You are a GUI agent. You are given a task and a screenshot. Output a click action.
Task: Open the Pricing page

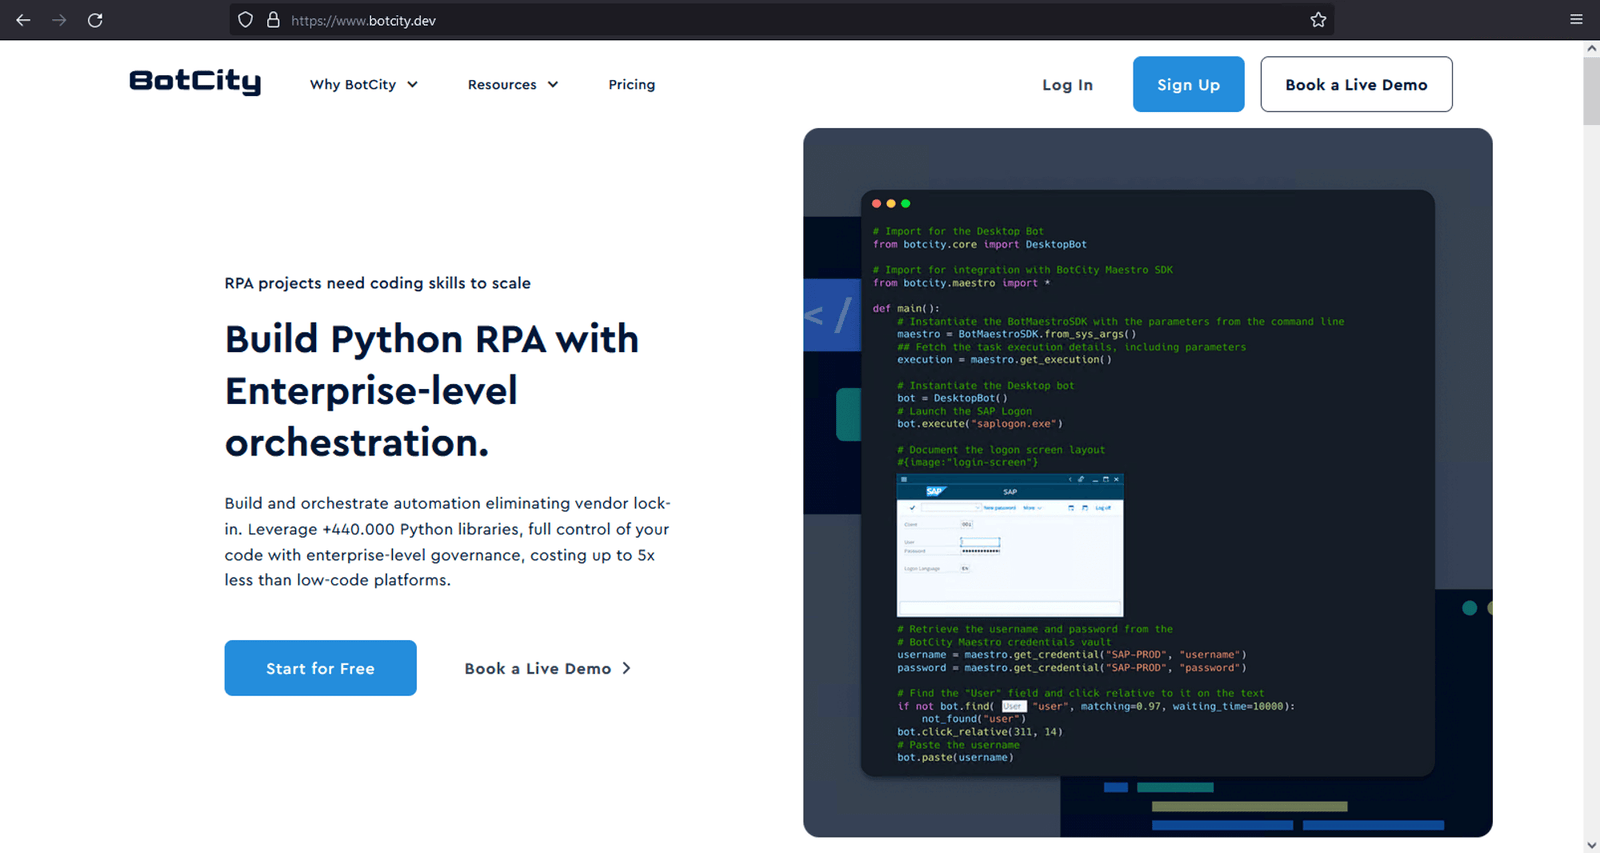tap(632, 85)
